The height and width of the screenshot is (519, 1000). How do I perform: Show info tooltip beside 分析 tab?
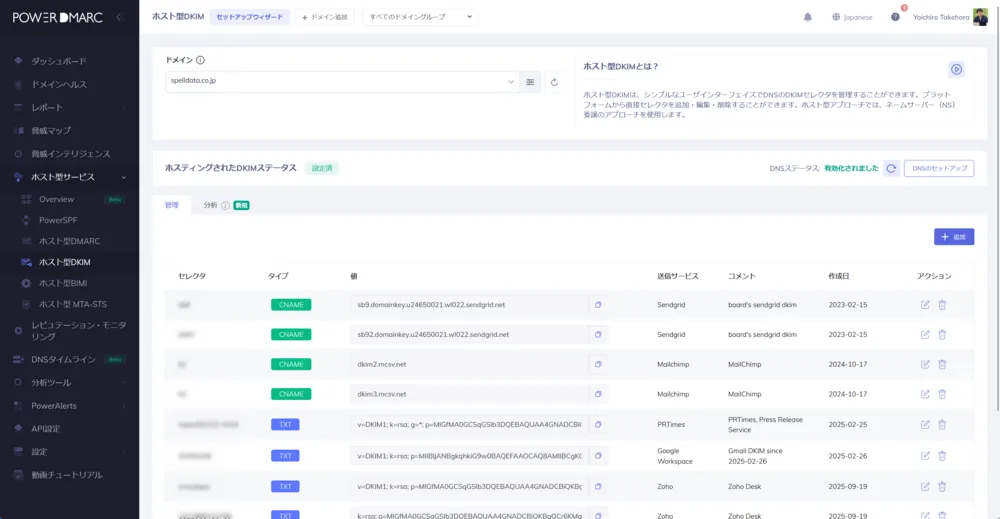tap(225, 205)
